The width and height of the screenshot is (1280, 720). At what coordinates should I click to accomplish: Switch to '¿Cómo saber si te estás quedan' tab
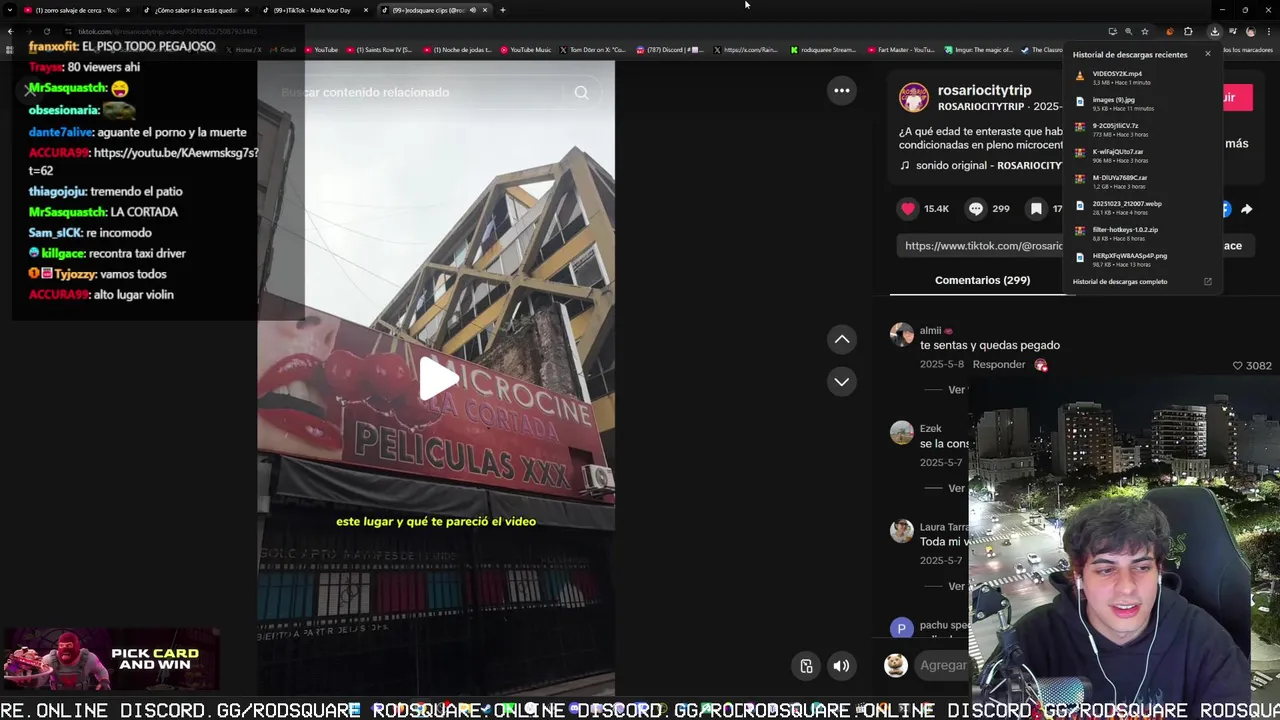coord(195,10)
